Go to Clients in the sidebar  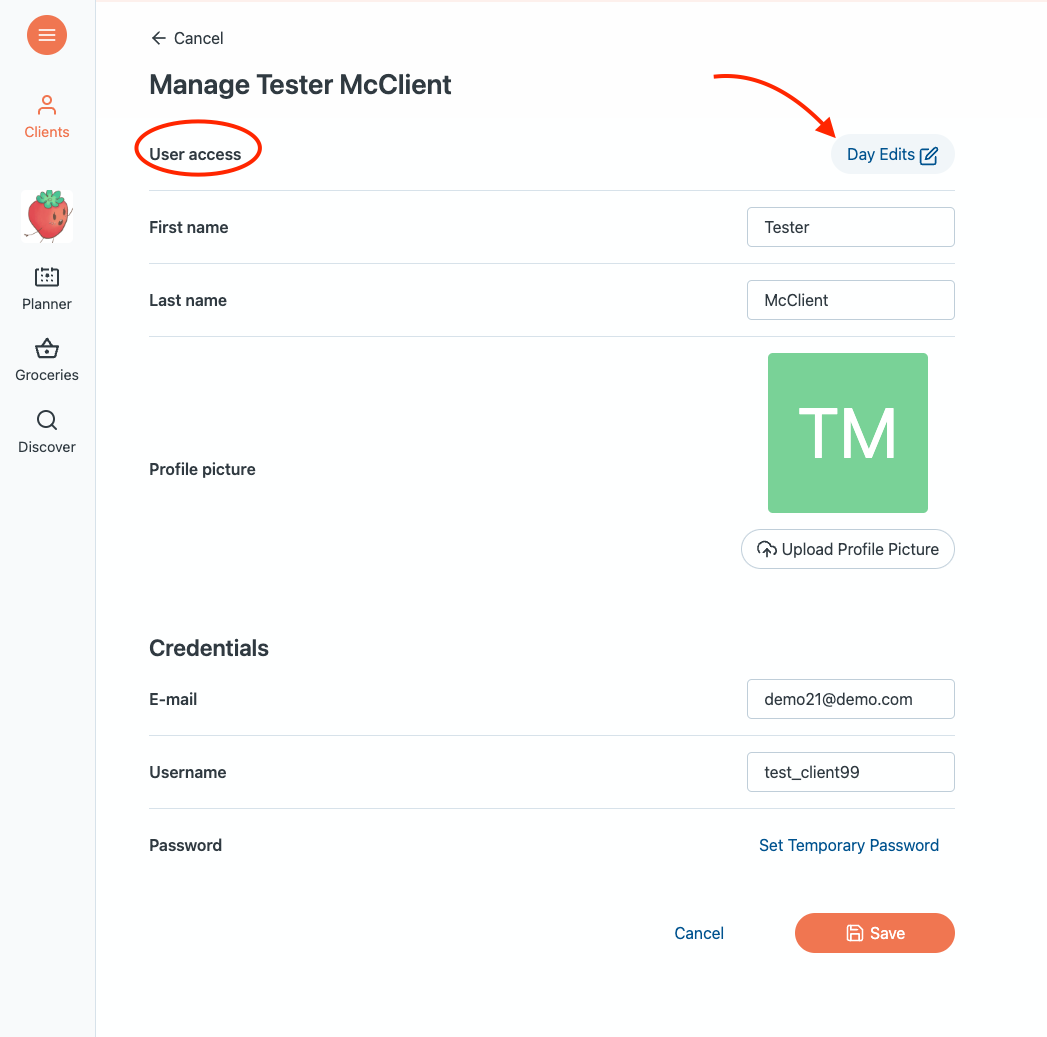pyautogui.click(x=47, y=116)
